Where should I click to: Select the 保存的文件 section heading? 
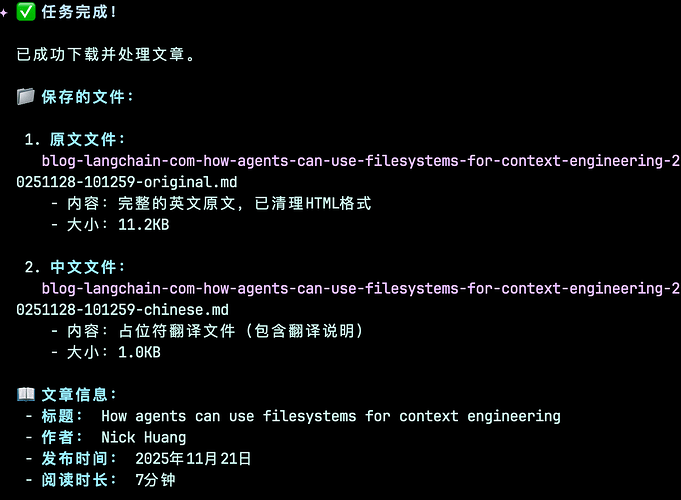point(87,96)
